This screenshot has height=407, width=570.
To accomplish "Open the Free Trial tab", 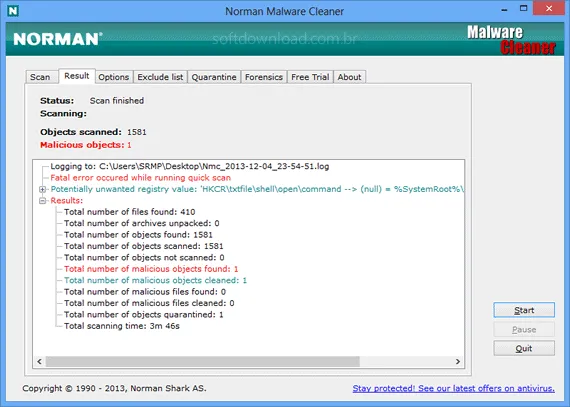I will 310,77.
